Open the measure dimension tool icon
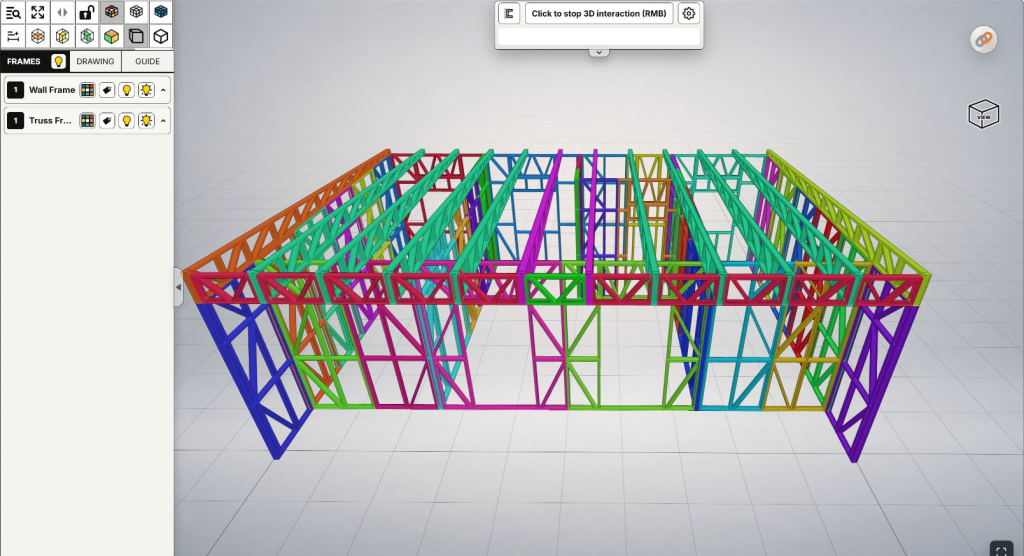This screenshot has height=556, width=1024. 13,36
